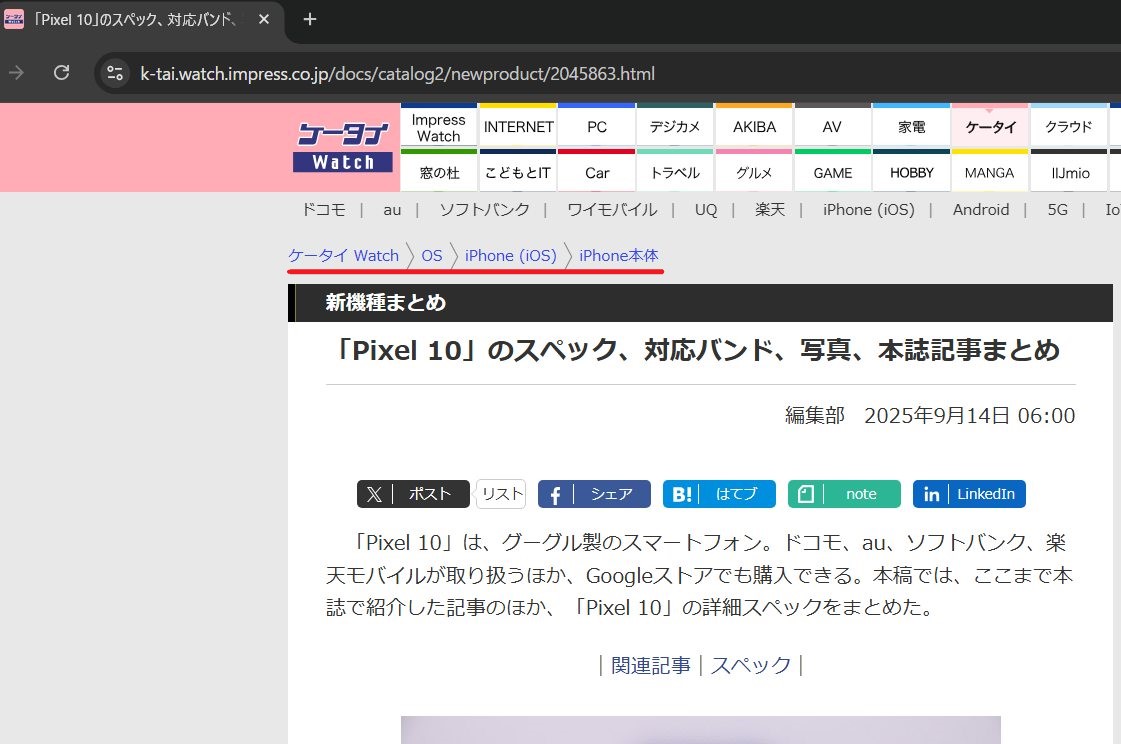
Task: Open the 家電 Watch tab
Action: pyautogui.click(x=912, y=127)
